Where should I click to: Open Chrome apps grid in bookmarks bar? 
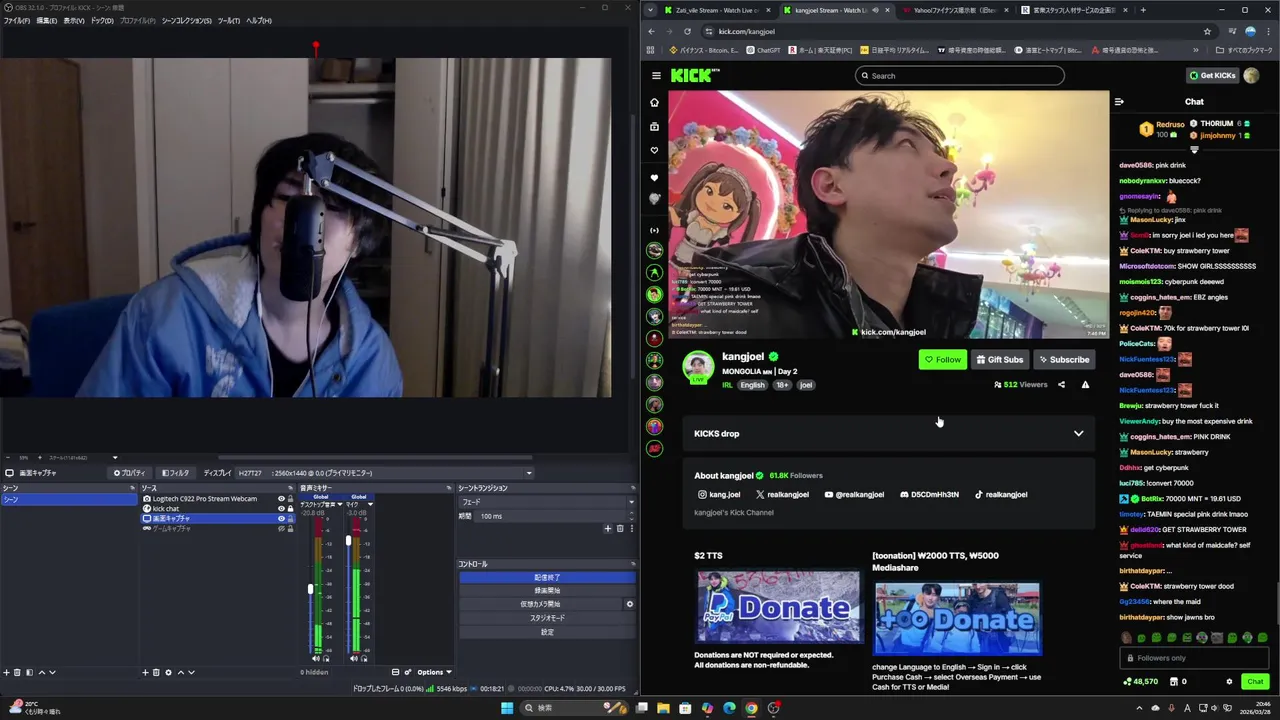pos(650,50)
